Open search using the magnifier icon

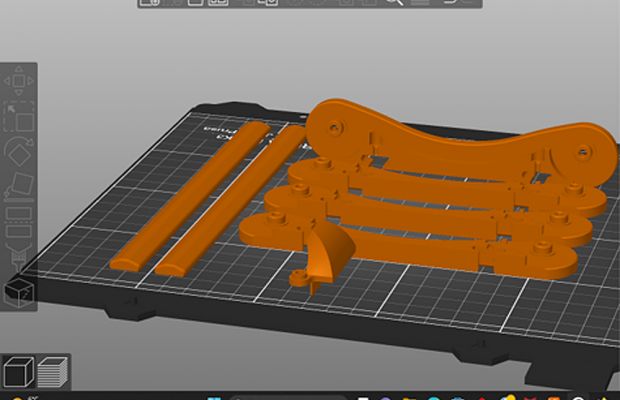pyautogui.click(x=394, y=3)
